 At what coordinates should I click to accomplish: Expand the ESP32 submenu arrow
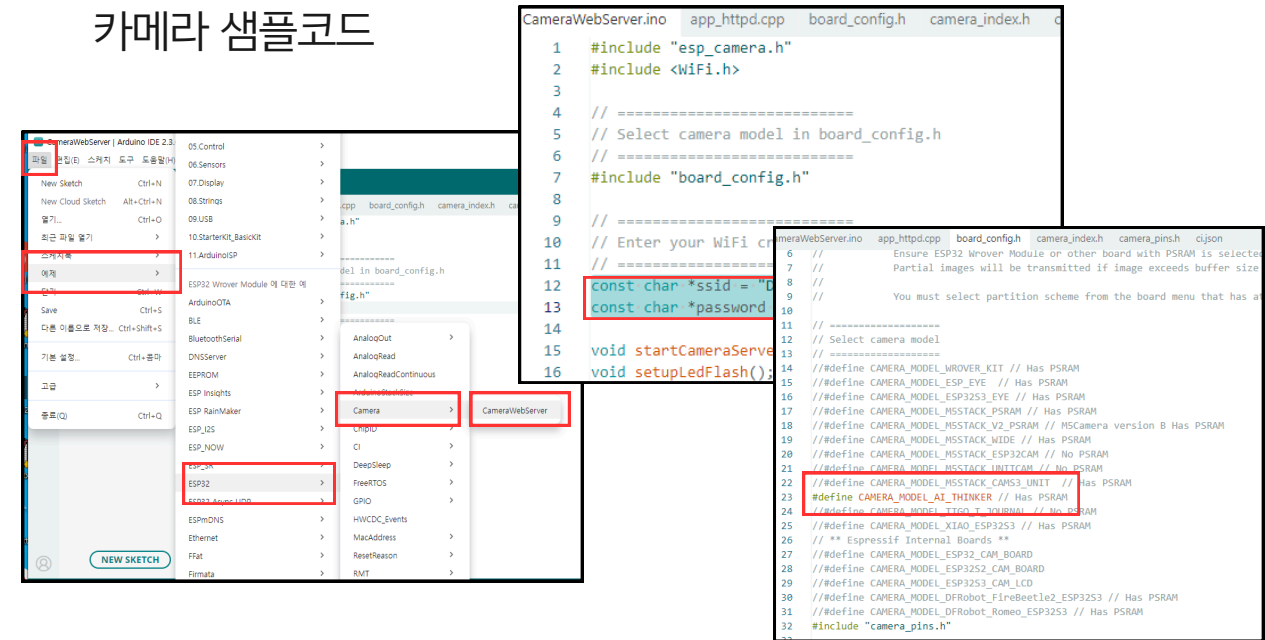pyautogui.click(x=322, y=484)
